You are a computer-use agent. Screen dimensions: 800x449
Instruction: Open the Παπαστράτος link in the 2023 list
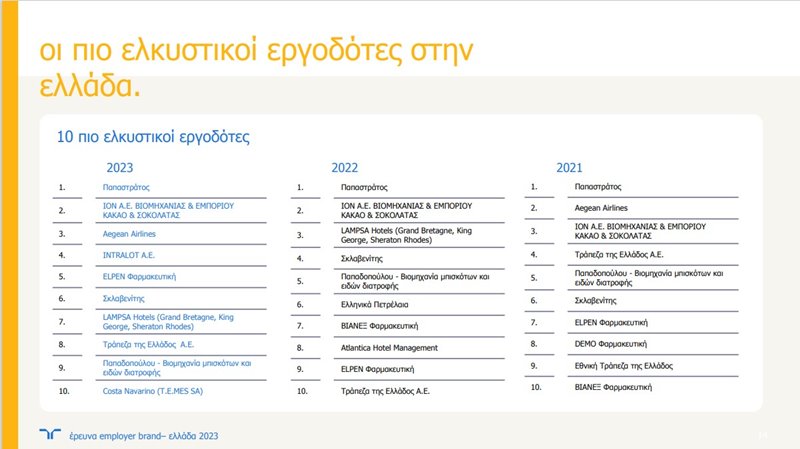[126, 186]
